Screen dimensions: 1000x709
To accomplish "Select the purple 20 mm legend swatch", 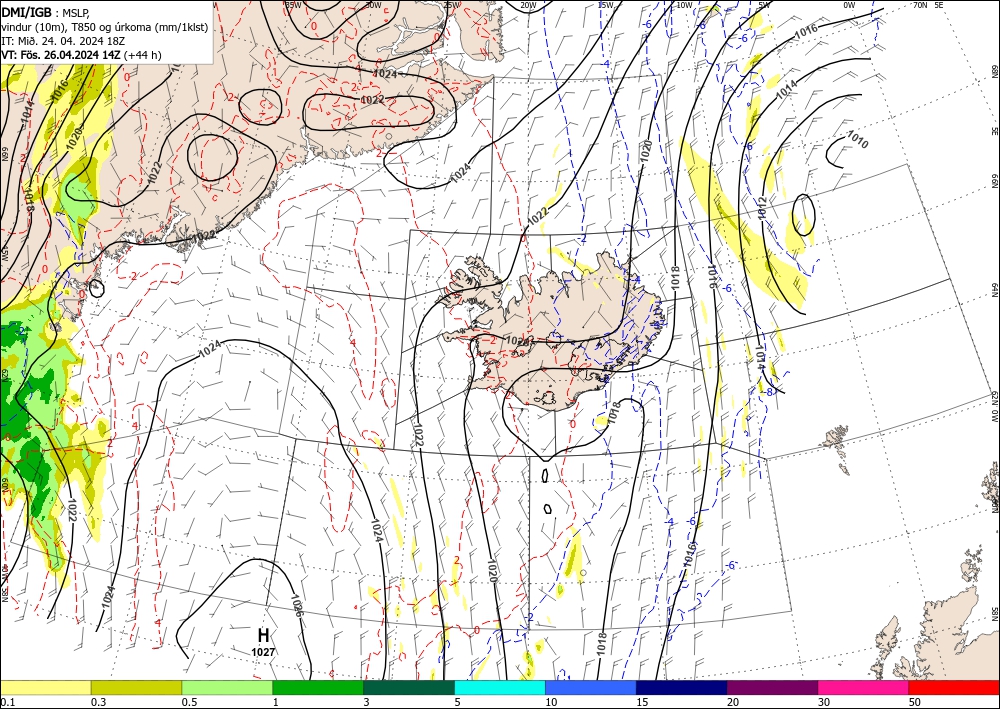I will (772, 687).
